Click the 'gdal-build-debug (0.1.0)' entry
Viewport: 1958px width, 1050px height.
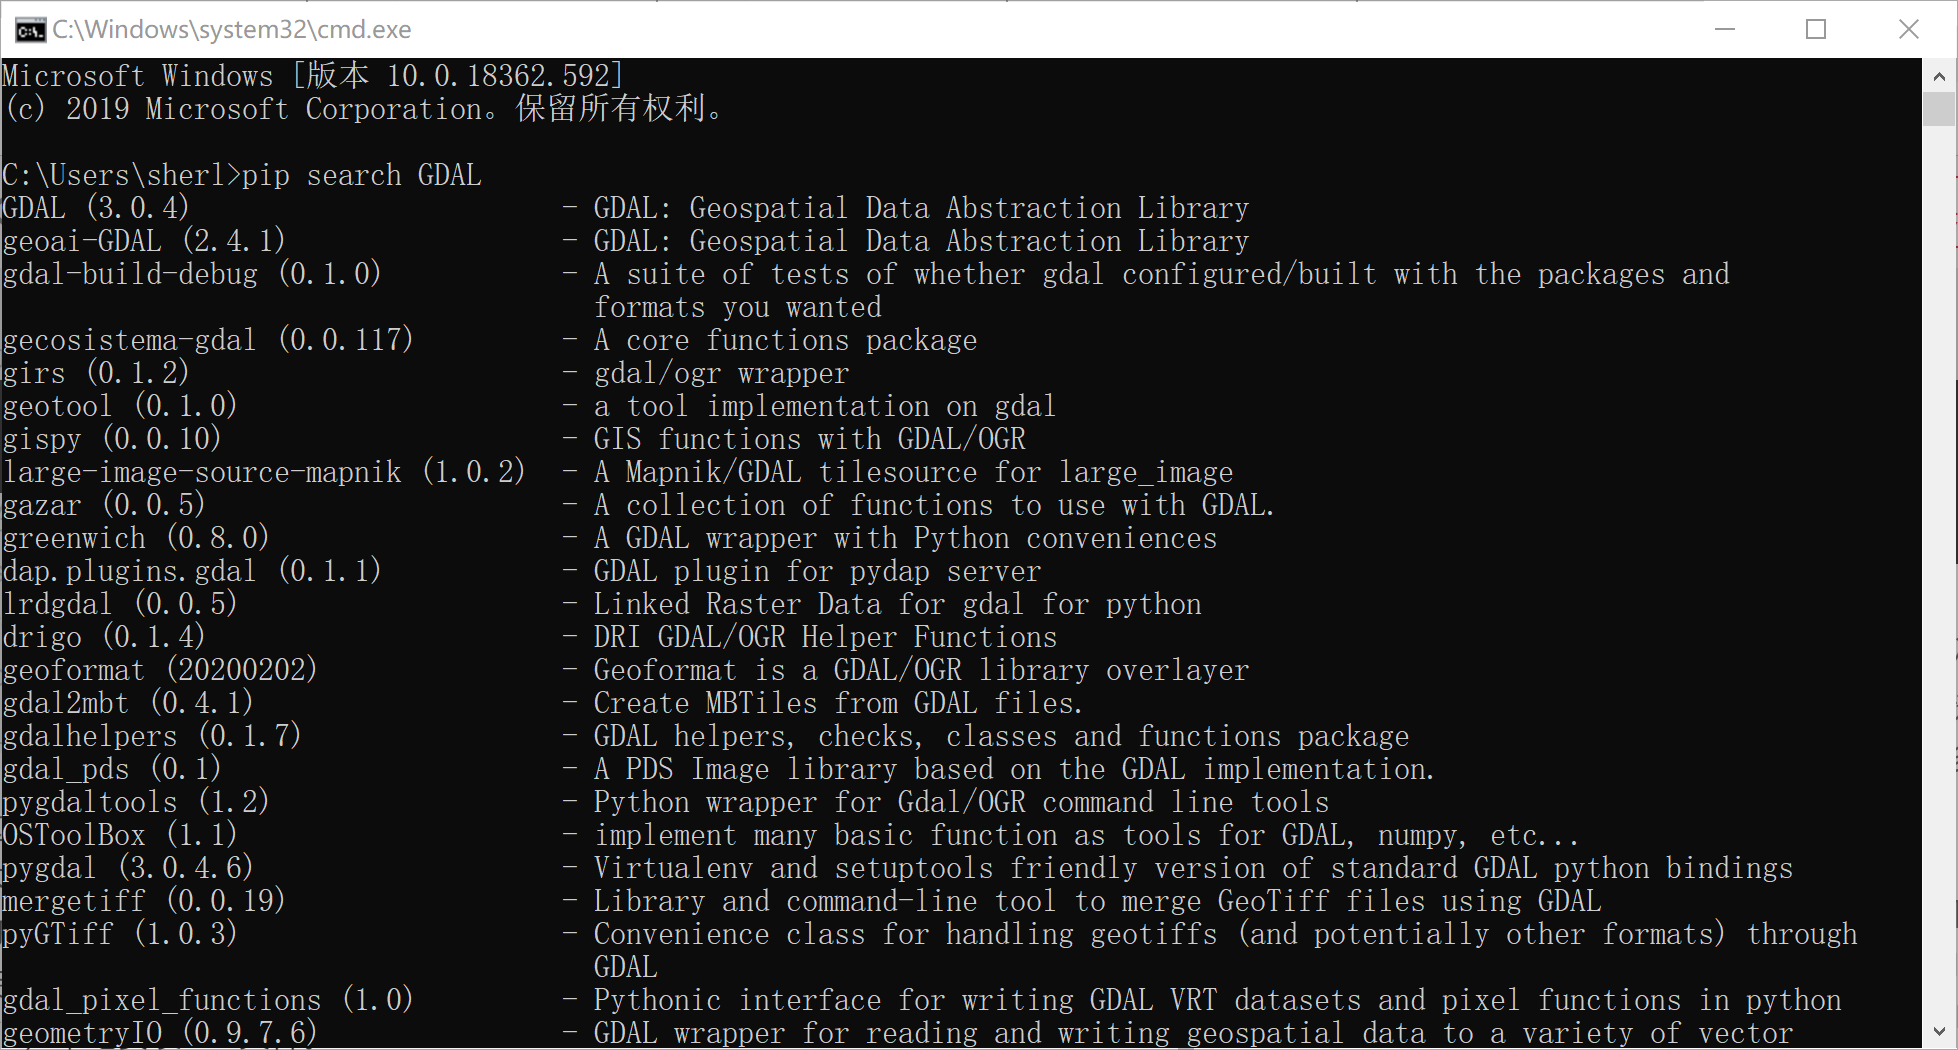pyautogui.click(x=192, y=274)
